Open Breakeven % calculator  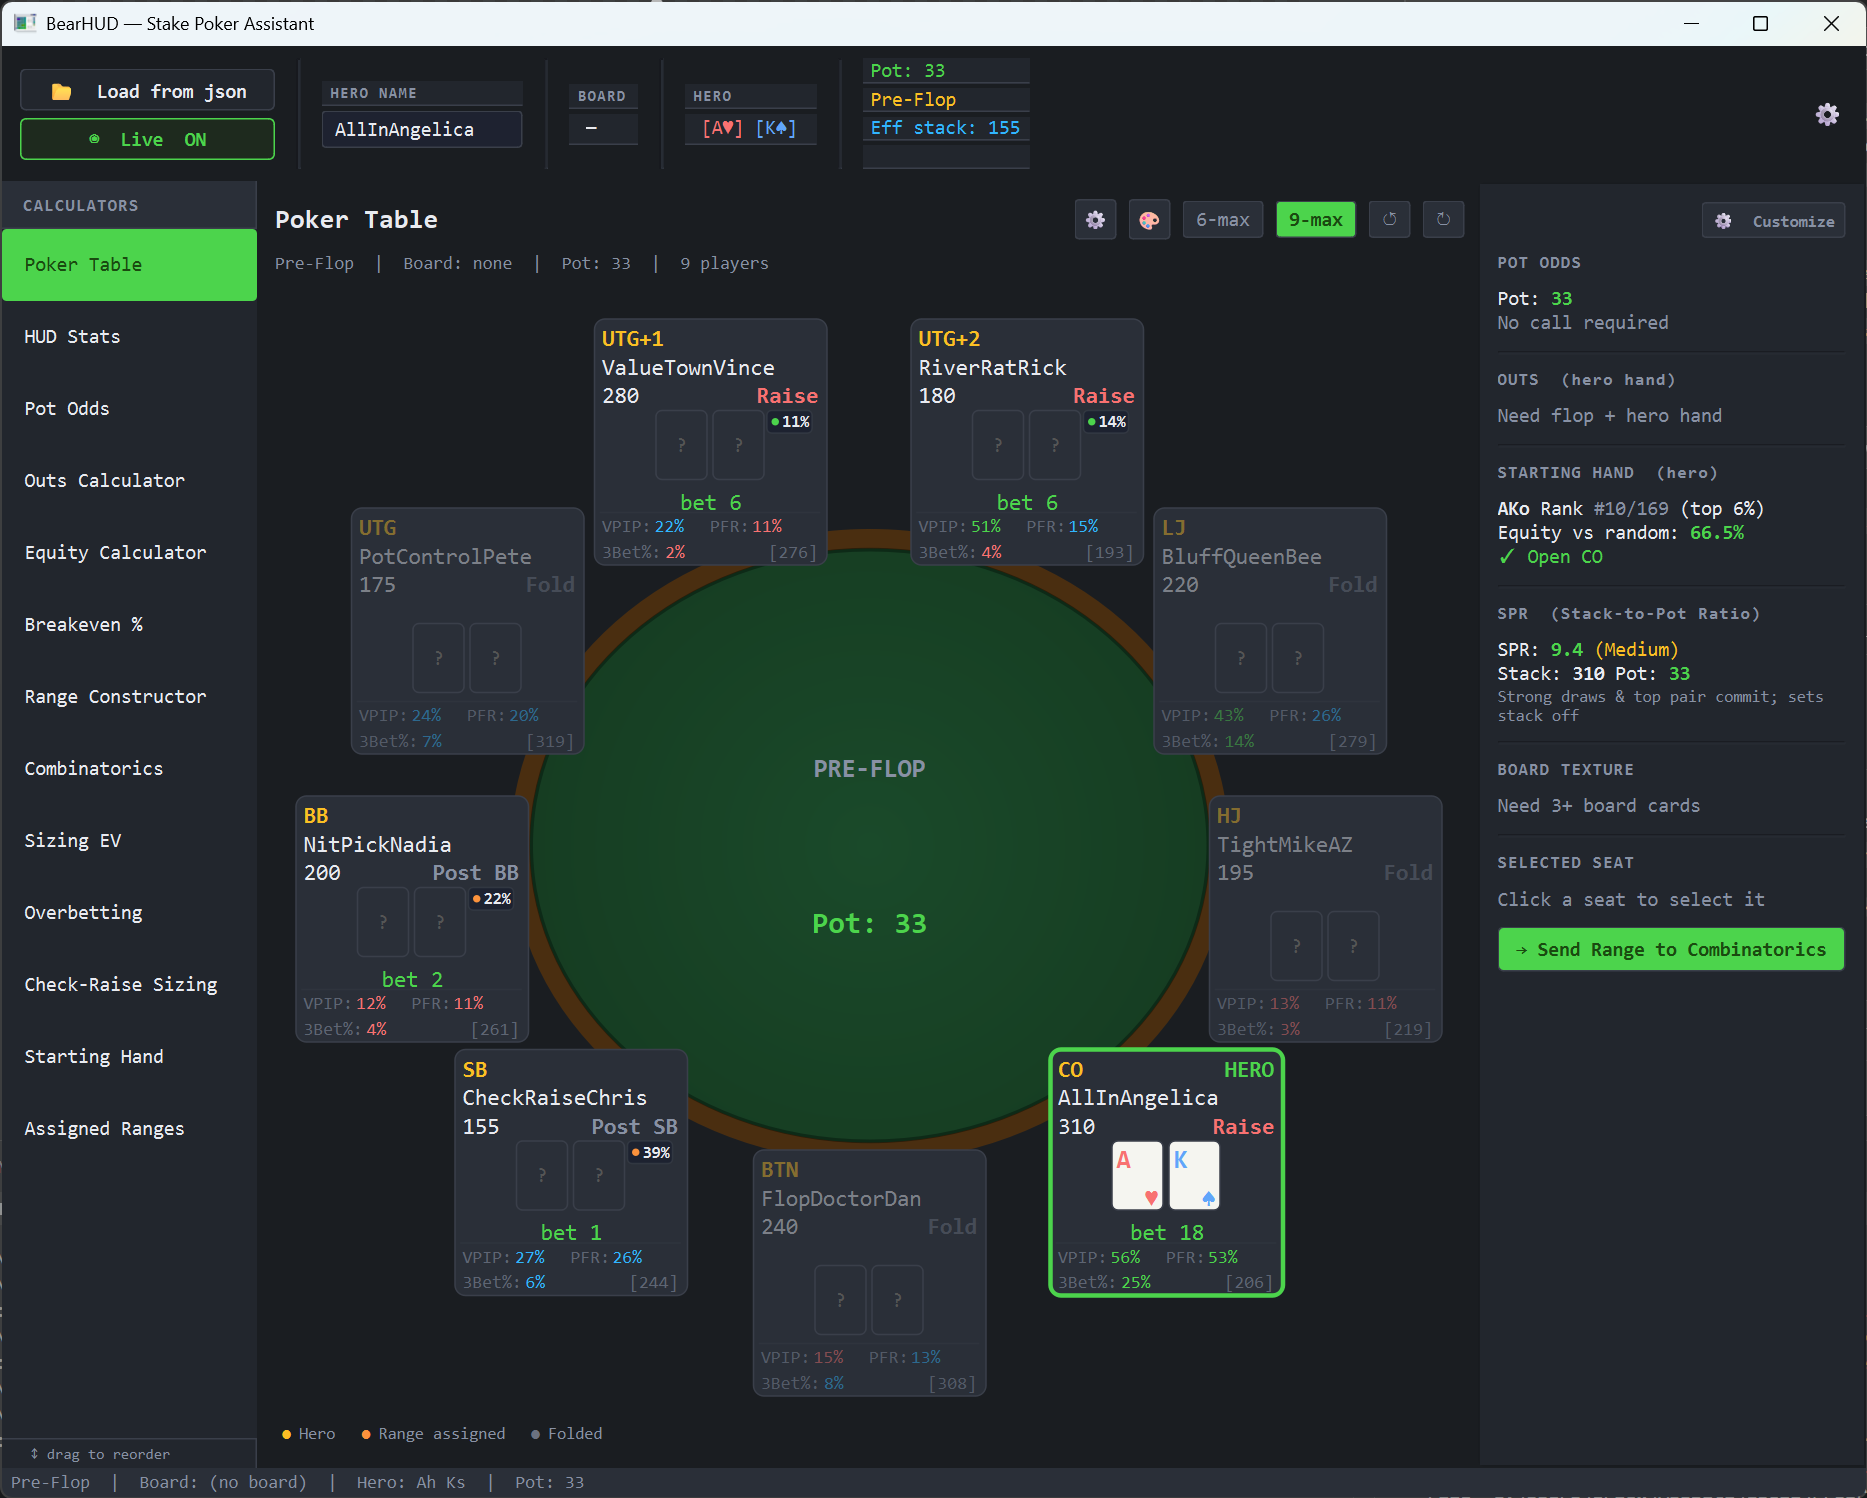pos(129,625)
